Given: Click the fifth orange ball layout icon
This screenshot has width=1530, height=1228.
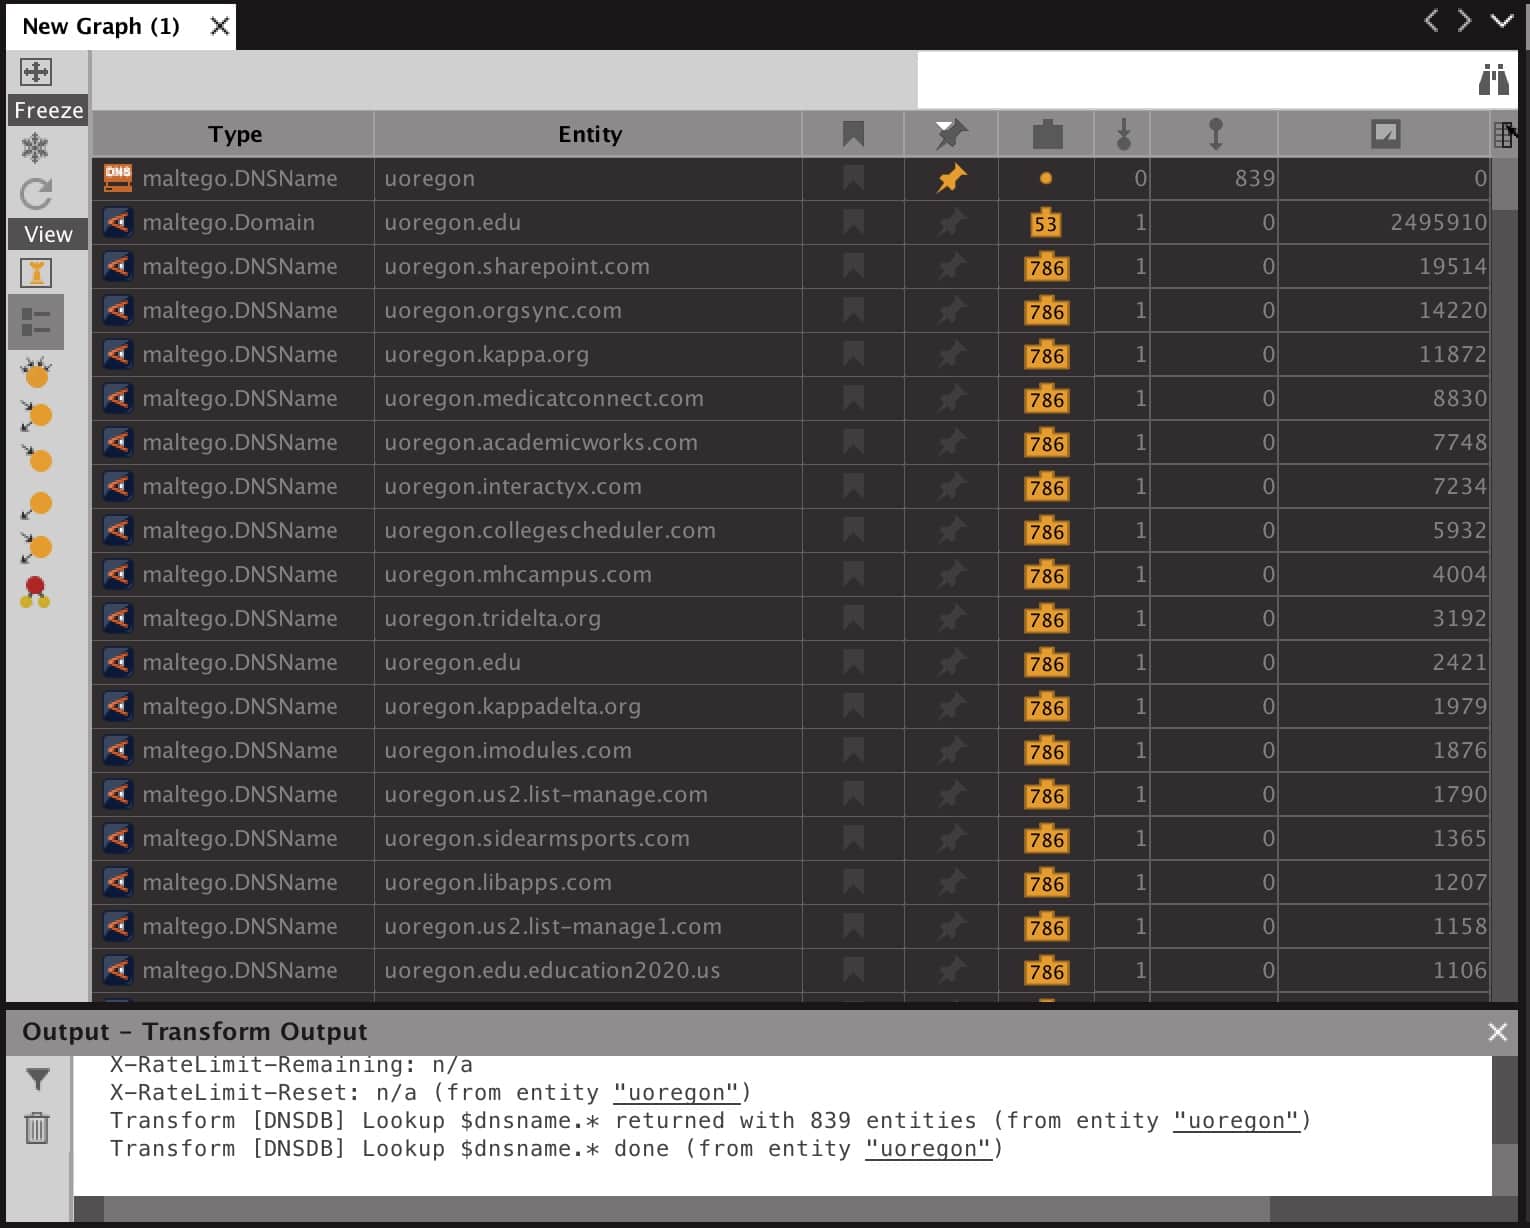Looking at the screenshot, I should point(36,547).
